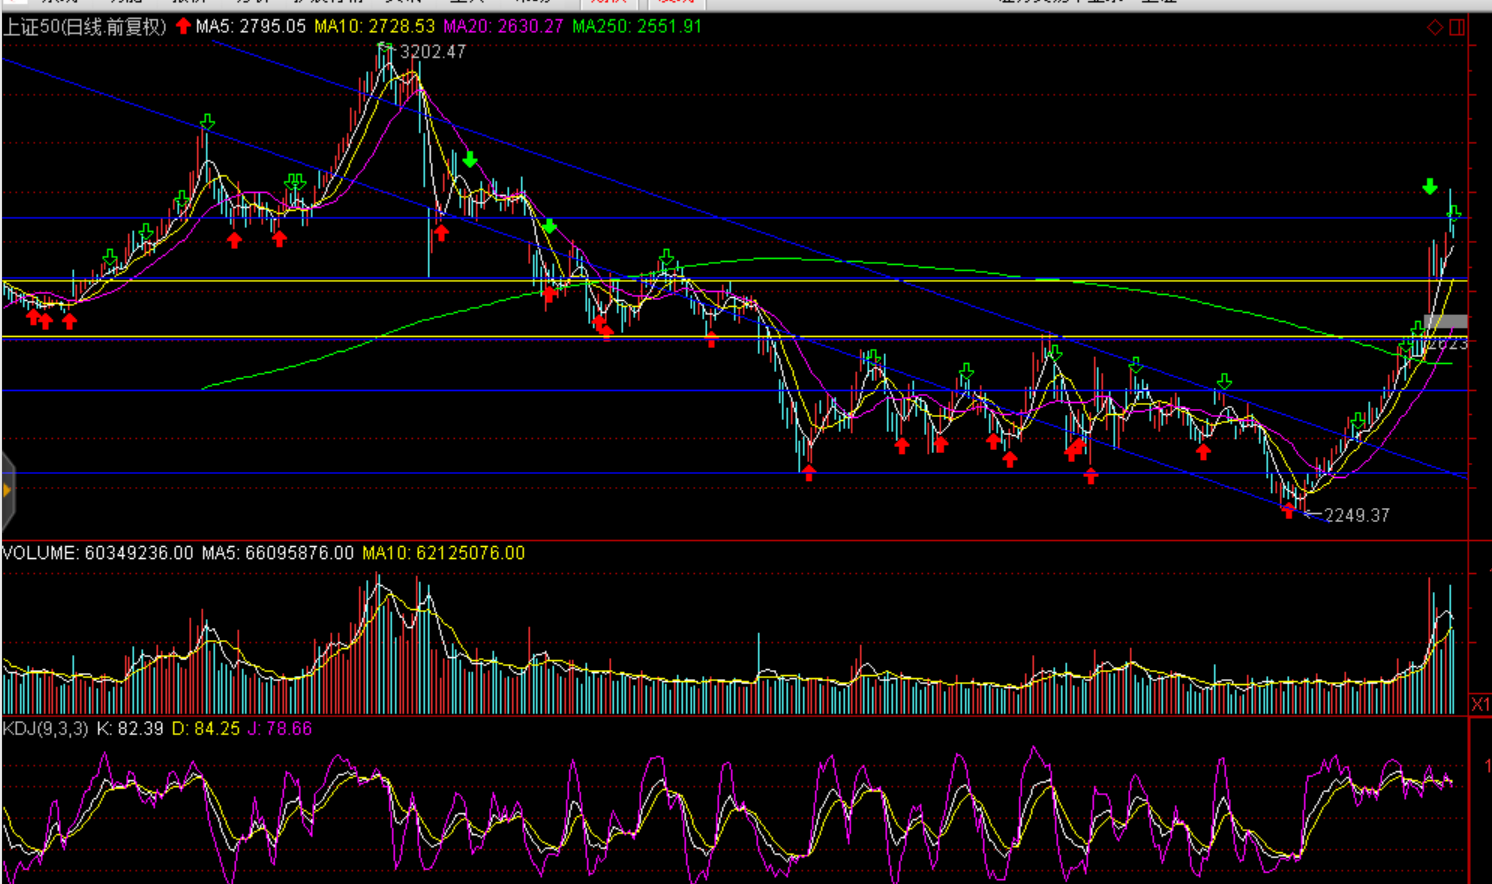Image resolution: width=1492 pixels, height=884 pixels.
Task: Select the white MA5: 2795.05 price label
Action: 251,27
